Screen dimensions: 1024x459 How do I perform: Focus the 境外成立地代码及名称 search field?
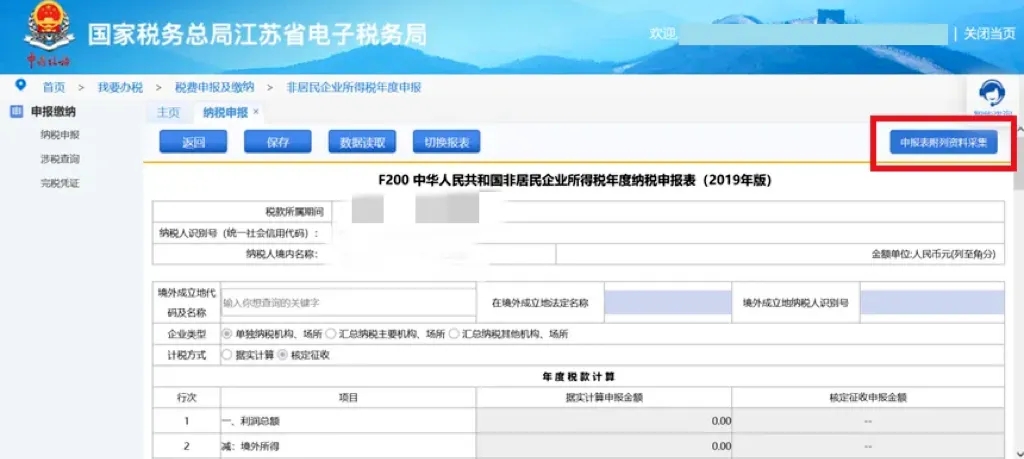point(348,303)
